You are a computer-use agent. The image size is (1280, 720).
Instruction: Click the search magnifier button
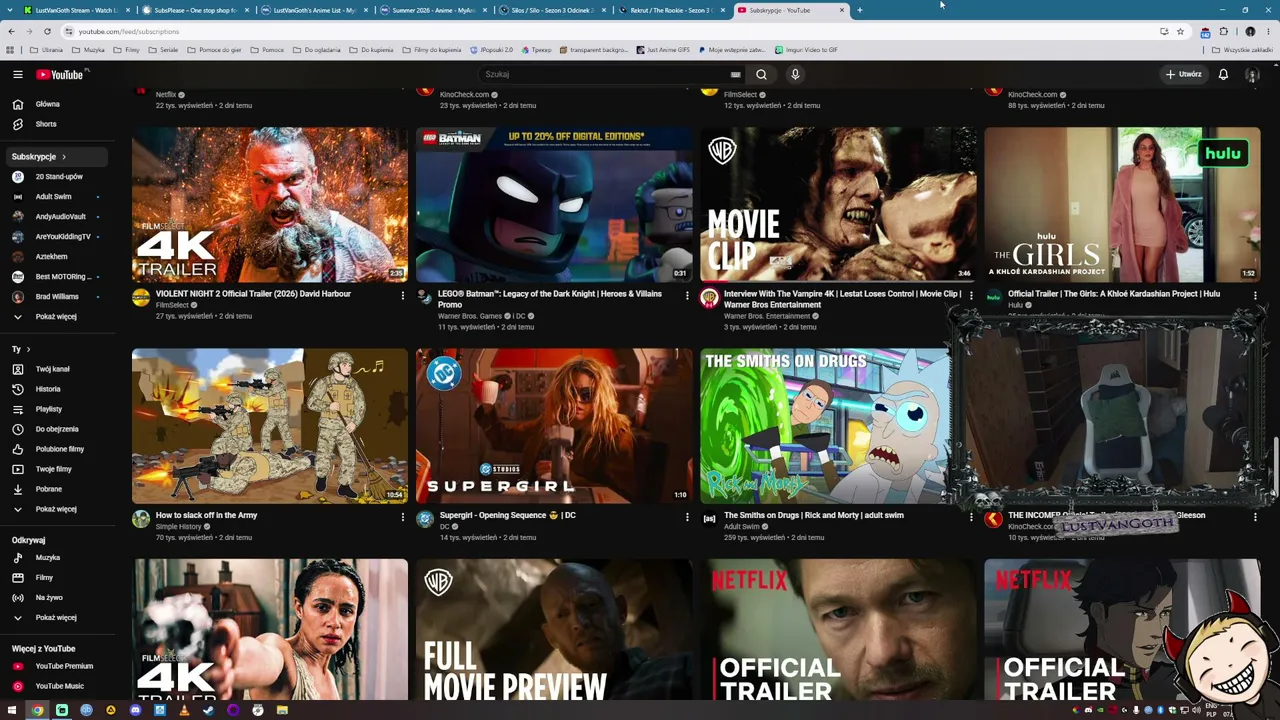coord(761,74)
